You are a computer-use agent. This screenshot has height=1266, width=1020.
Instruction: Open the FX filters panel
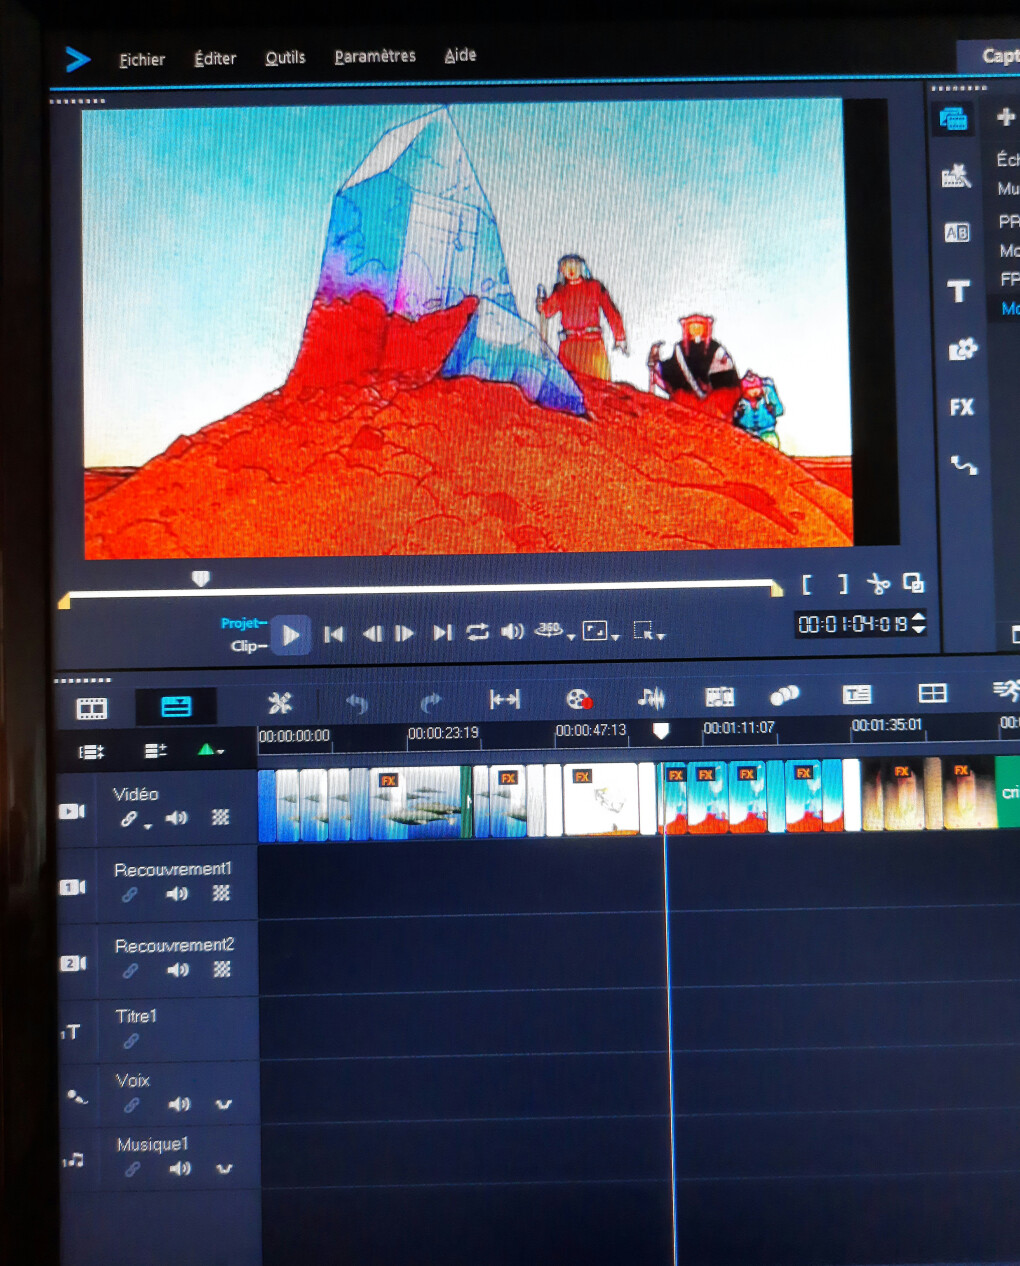pyautogui.click(x=961, y=407)
